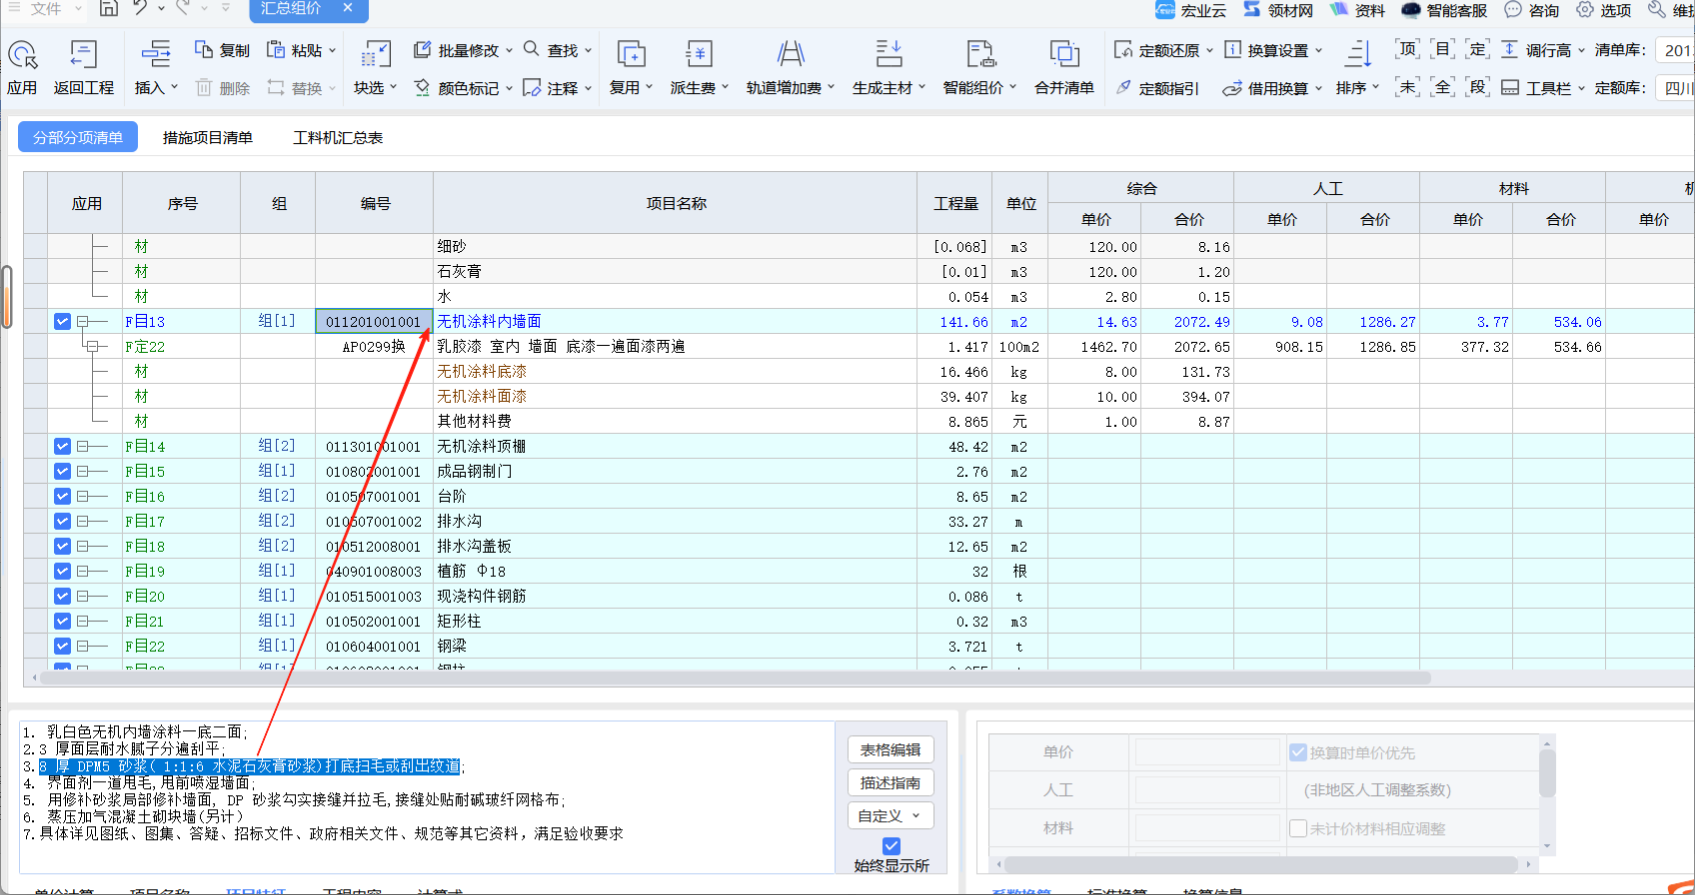Open 智能客服 in the top bar

[x=1444, y=10]
